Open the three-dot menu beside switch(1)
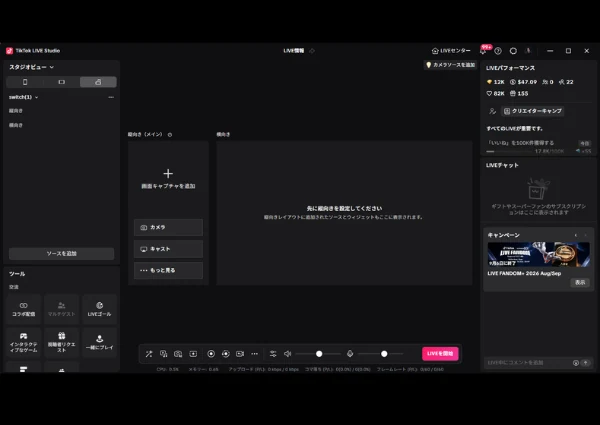This screenshot has width=600, height=425. [x=111, y=97]
